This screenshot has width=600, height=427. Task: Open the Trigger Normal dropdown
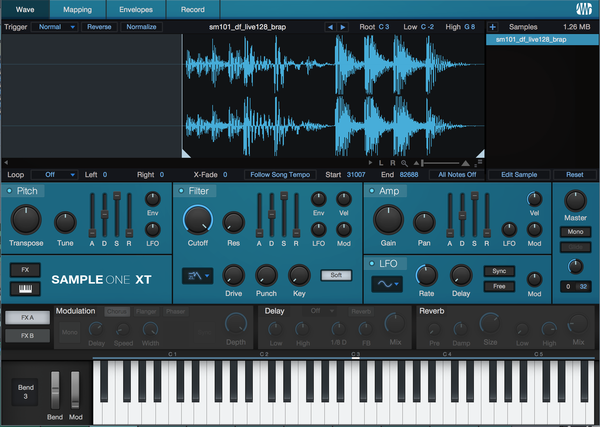click(54, 27)
